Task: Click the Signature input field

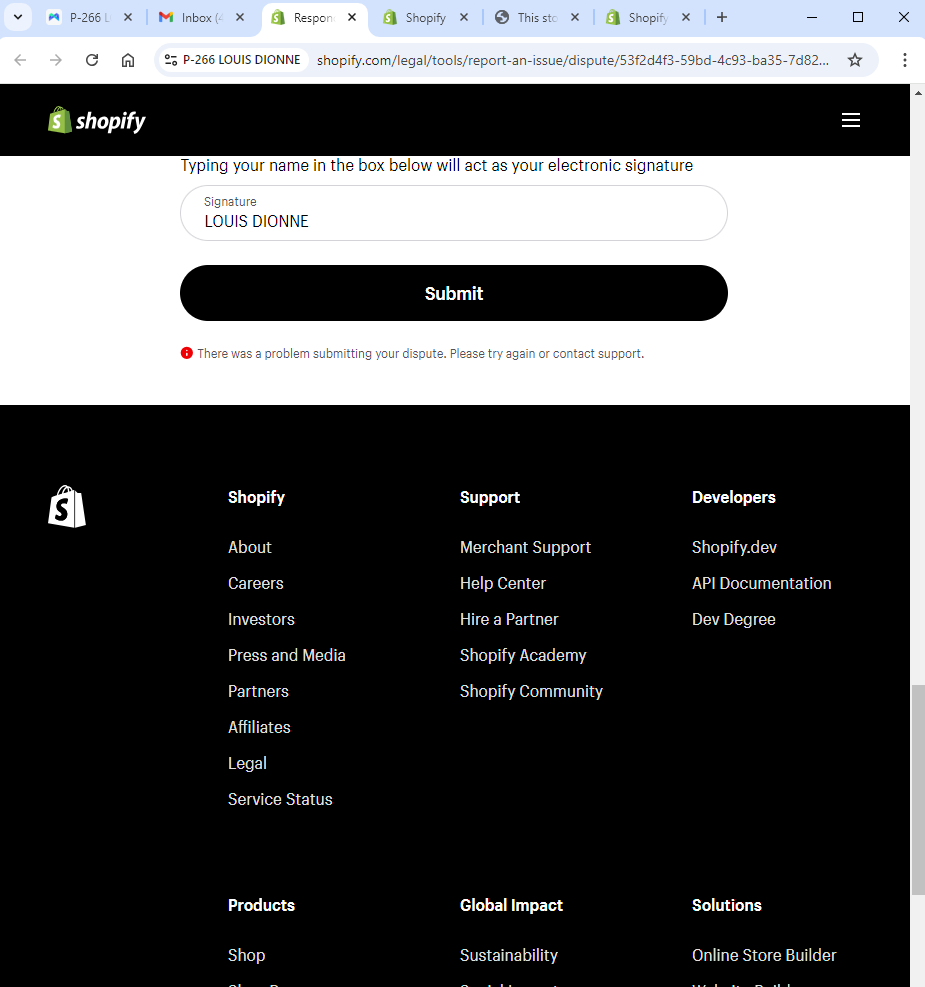Action: [454, 213]
